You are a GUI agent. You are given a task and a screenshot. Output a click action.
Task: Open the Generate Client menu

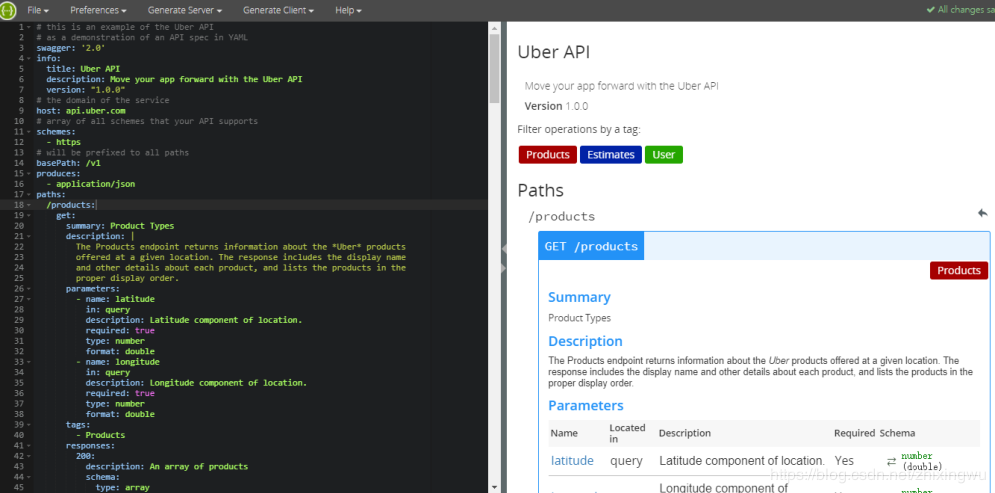tap(278, 11)
